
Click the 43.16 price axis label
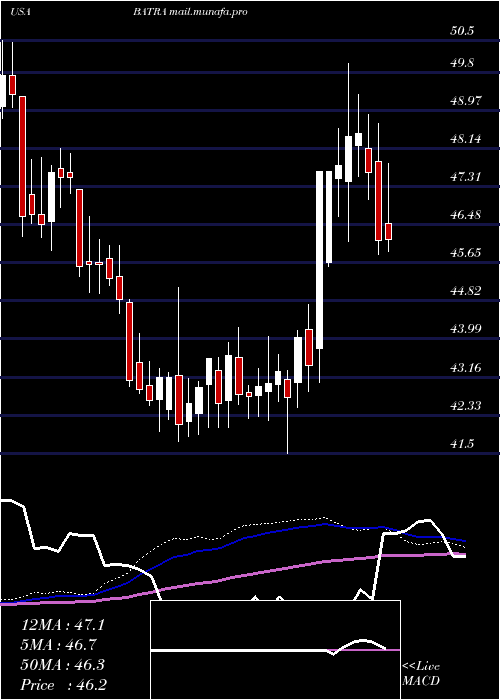(x=466, y=368)
